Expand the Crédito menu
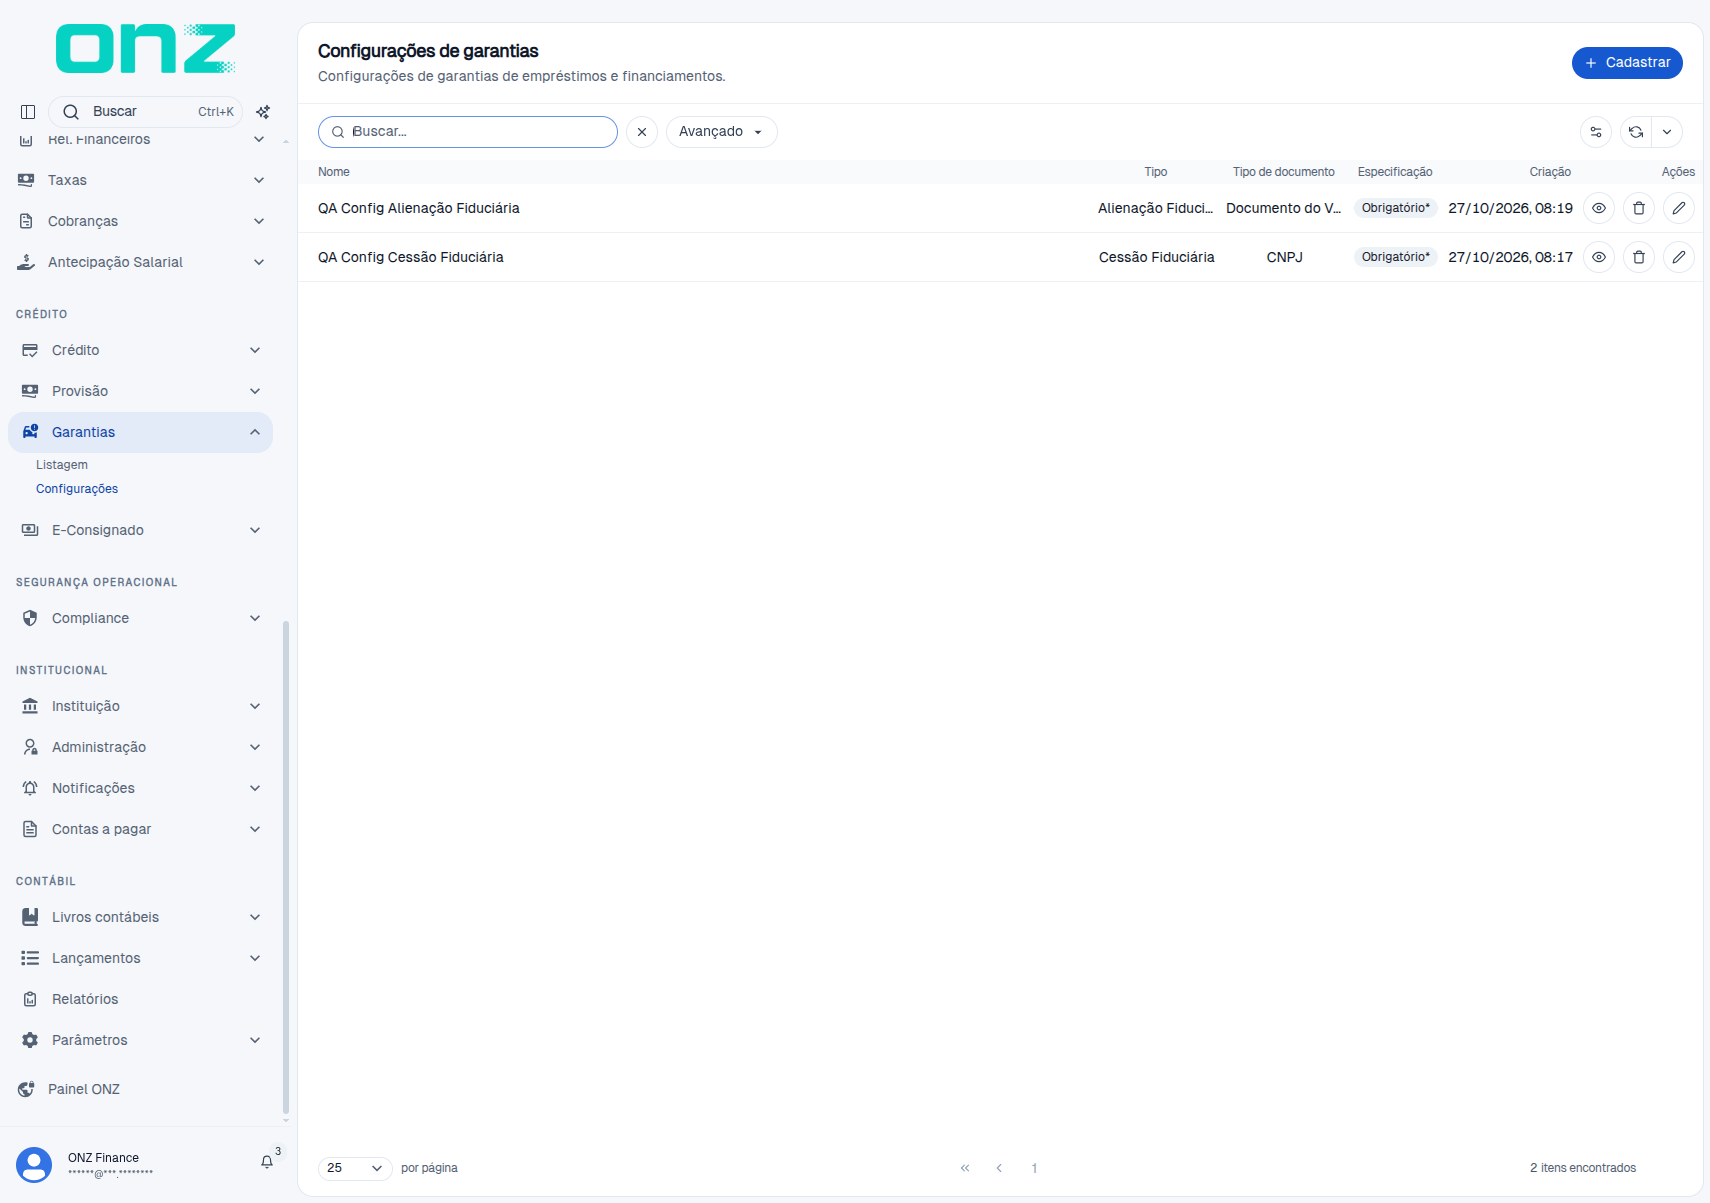 click(x=140, y=350)
